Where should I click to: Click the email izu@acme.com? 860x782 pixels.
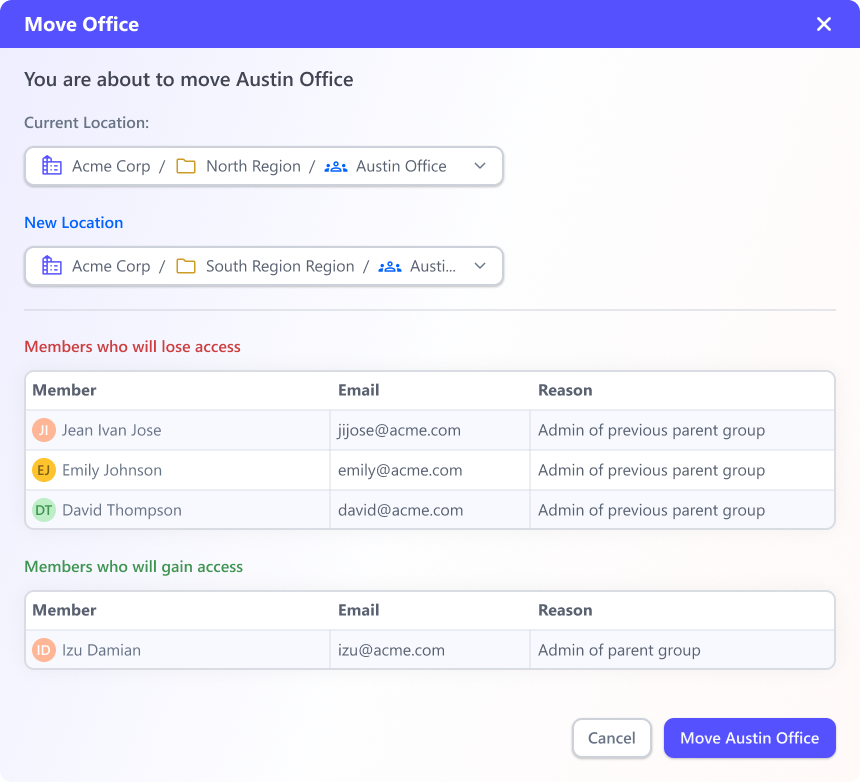[391, 650]
